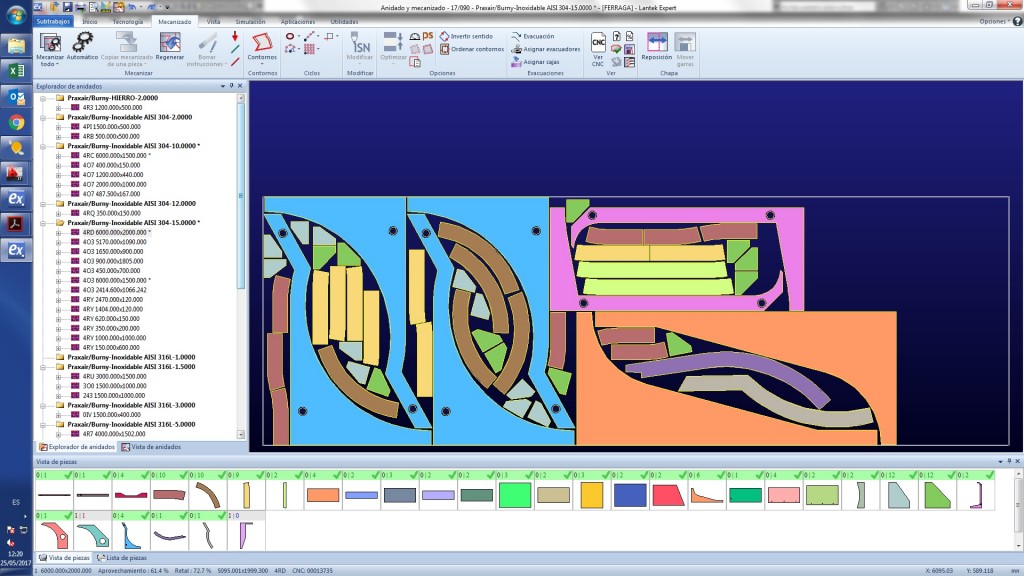This screenshot has height=576, width=1024.
Task: Open the Simulación ribbon tab
Action: click(x=250, y=22)
